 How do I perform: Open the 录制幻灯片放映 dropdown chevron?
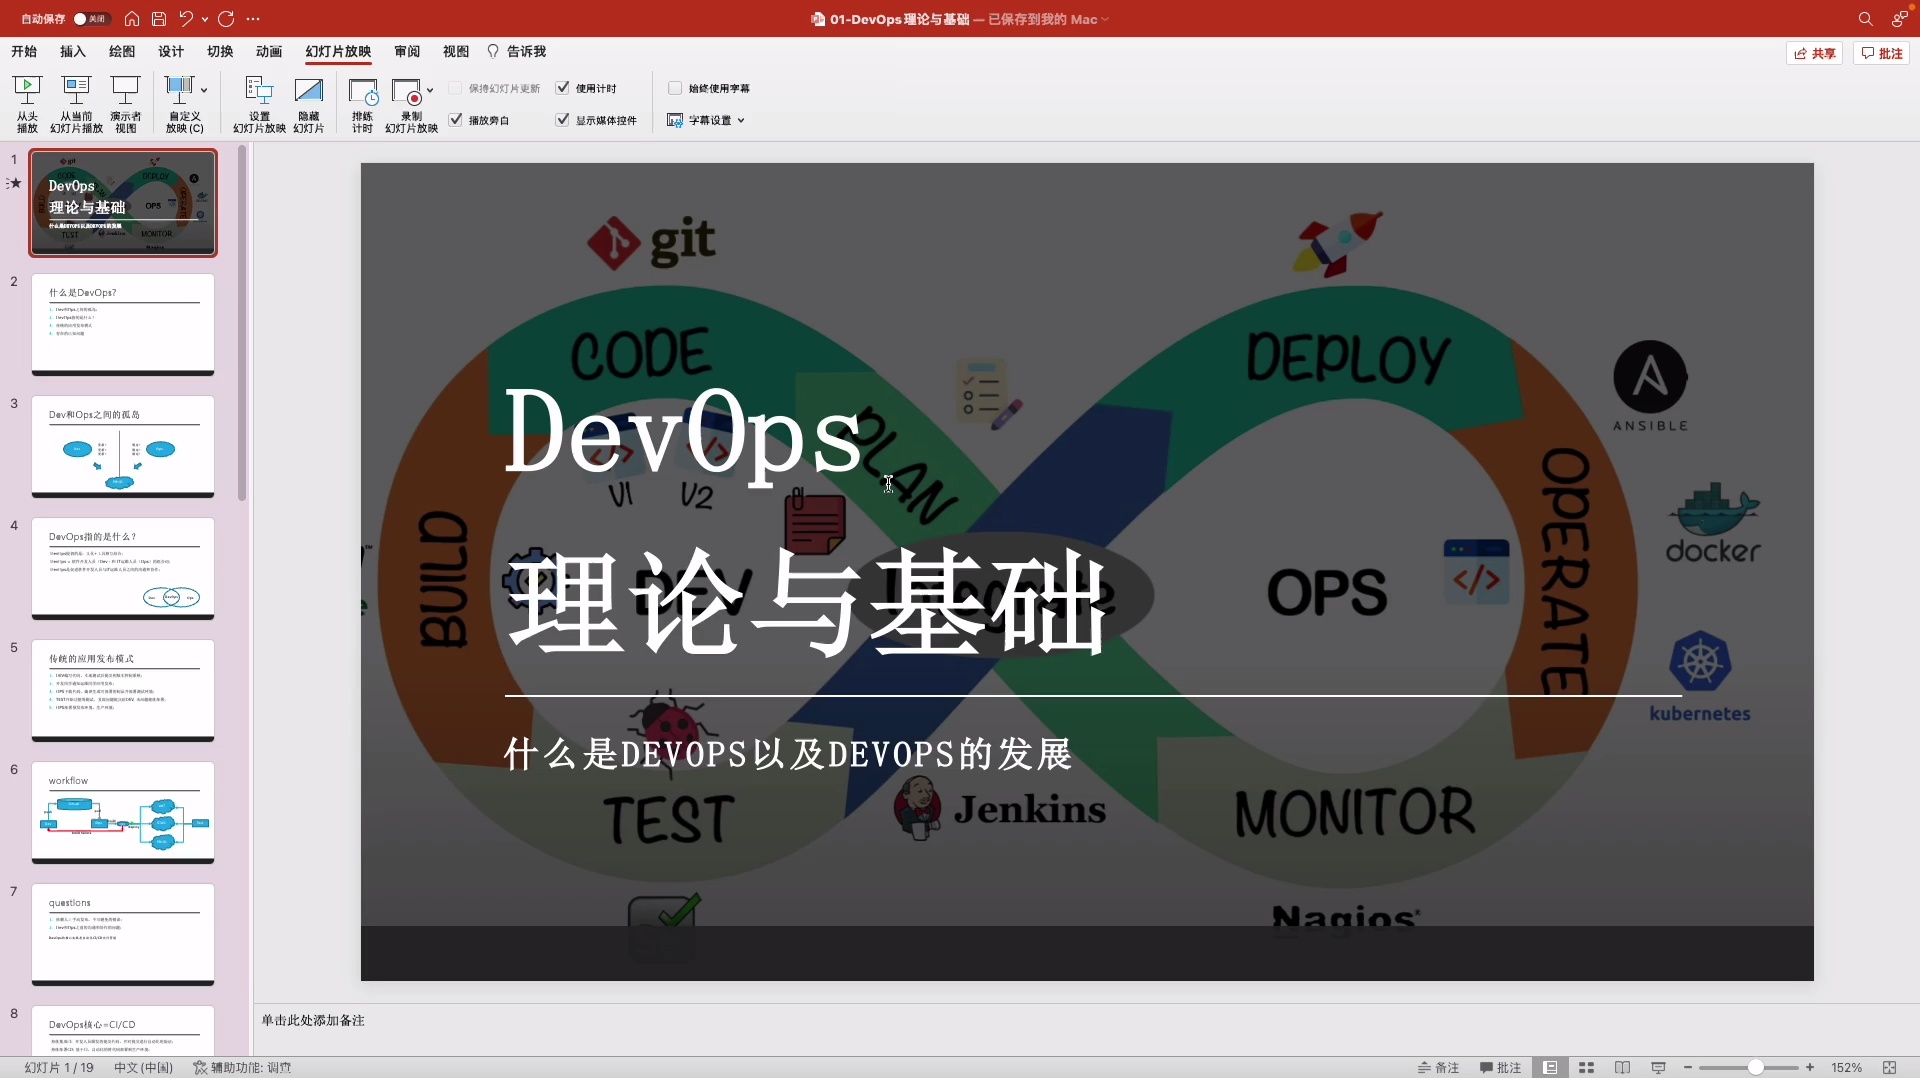(x=430, y=91)
